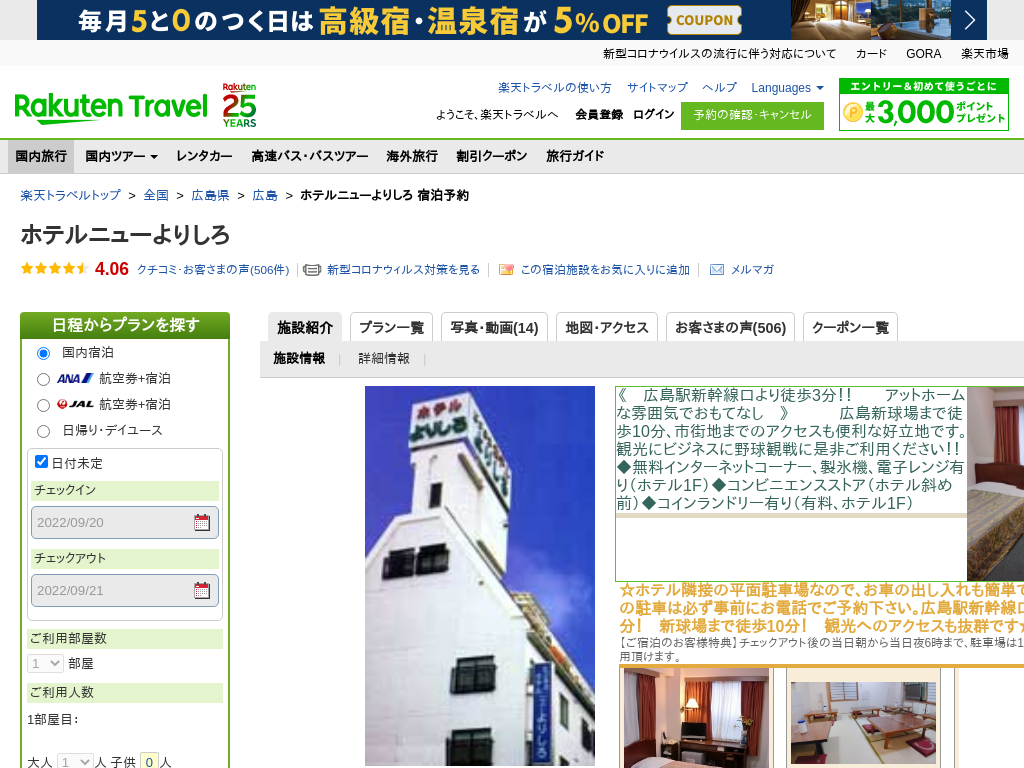The image size is (1024, 768).
Task: Go to 広島 breadcrumb link
Action: click(264, 195)
